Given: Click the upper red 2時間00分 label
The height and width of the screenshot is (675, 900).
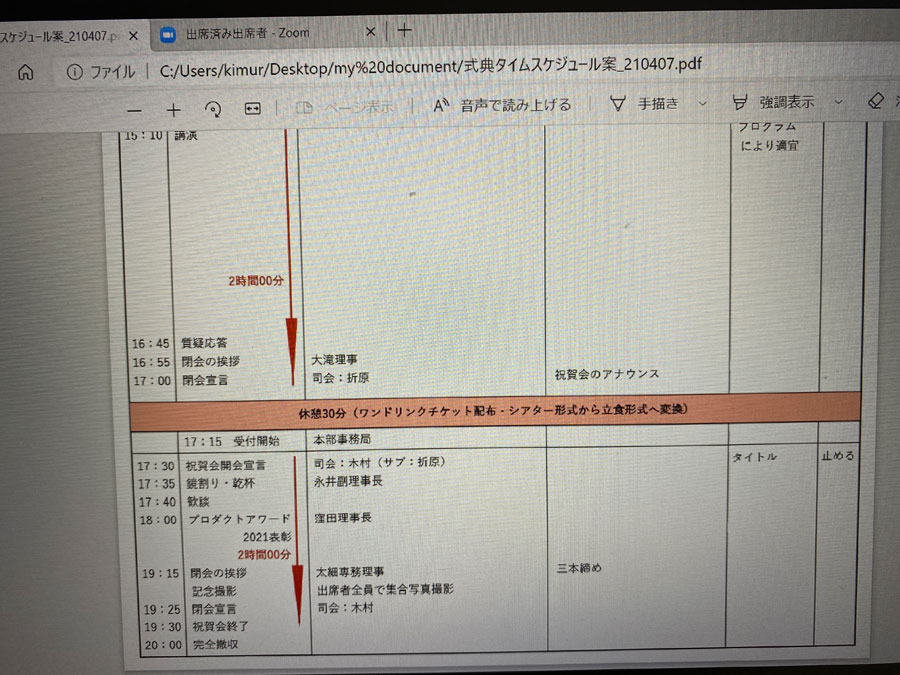Looking at the screenshot, I should pos(256,281).
